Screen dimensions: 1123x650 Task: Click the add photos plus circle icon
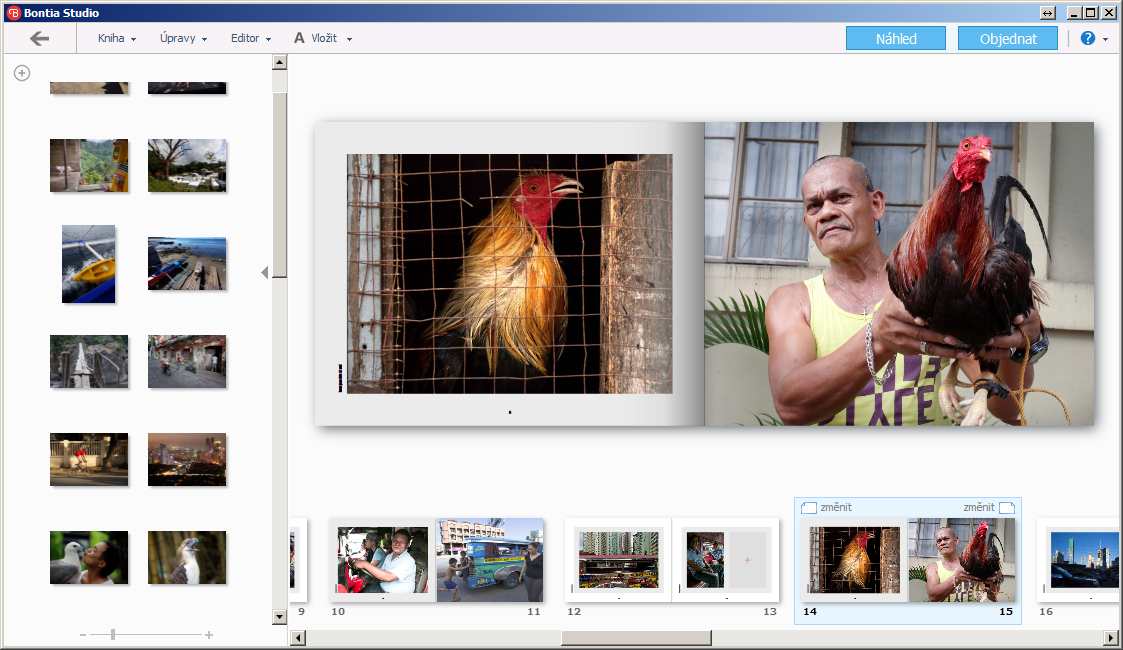(x=22, y=73)
